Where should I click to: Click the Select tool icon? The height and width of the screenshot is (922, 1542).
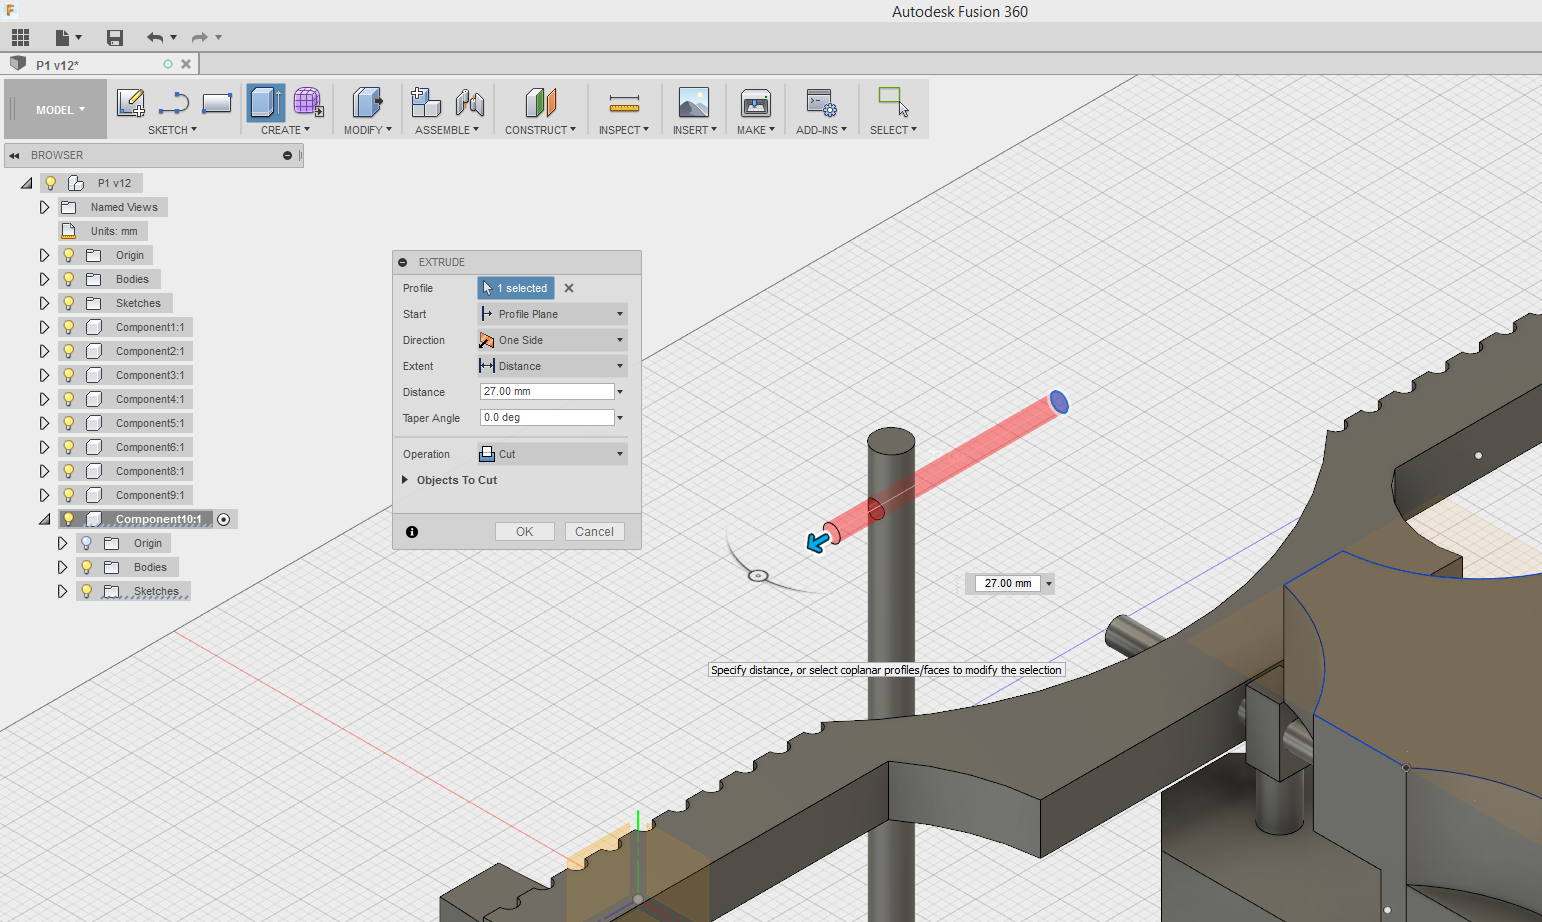[893, 102]
